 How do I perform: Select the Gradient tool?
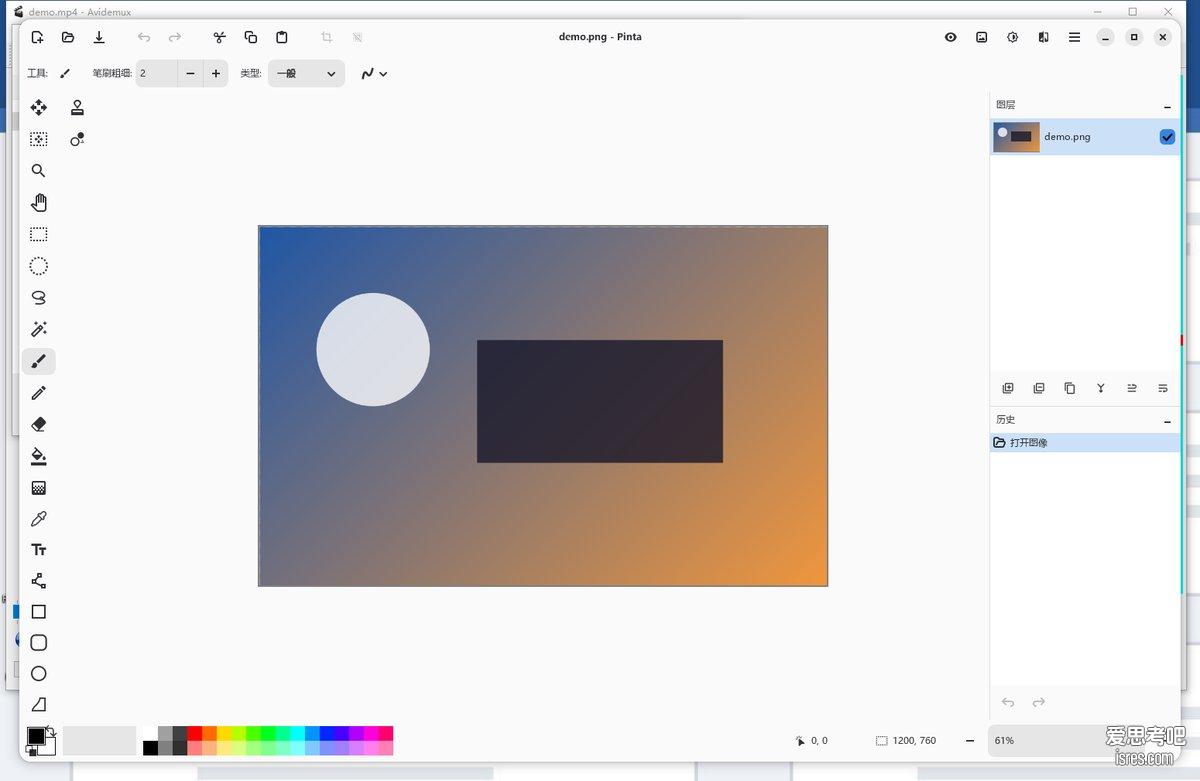point(39,488)
